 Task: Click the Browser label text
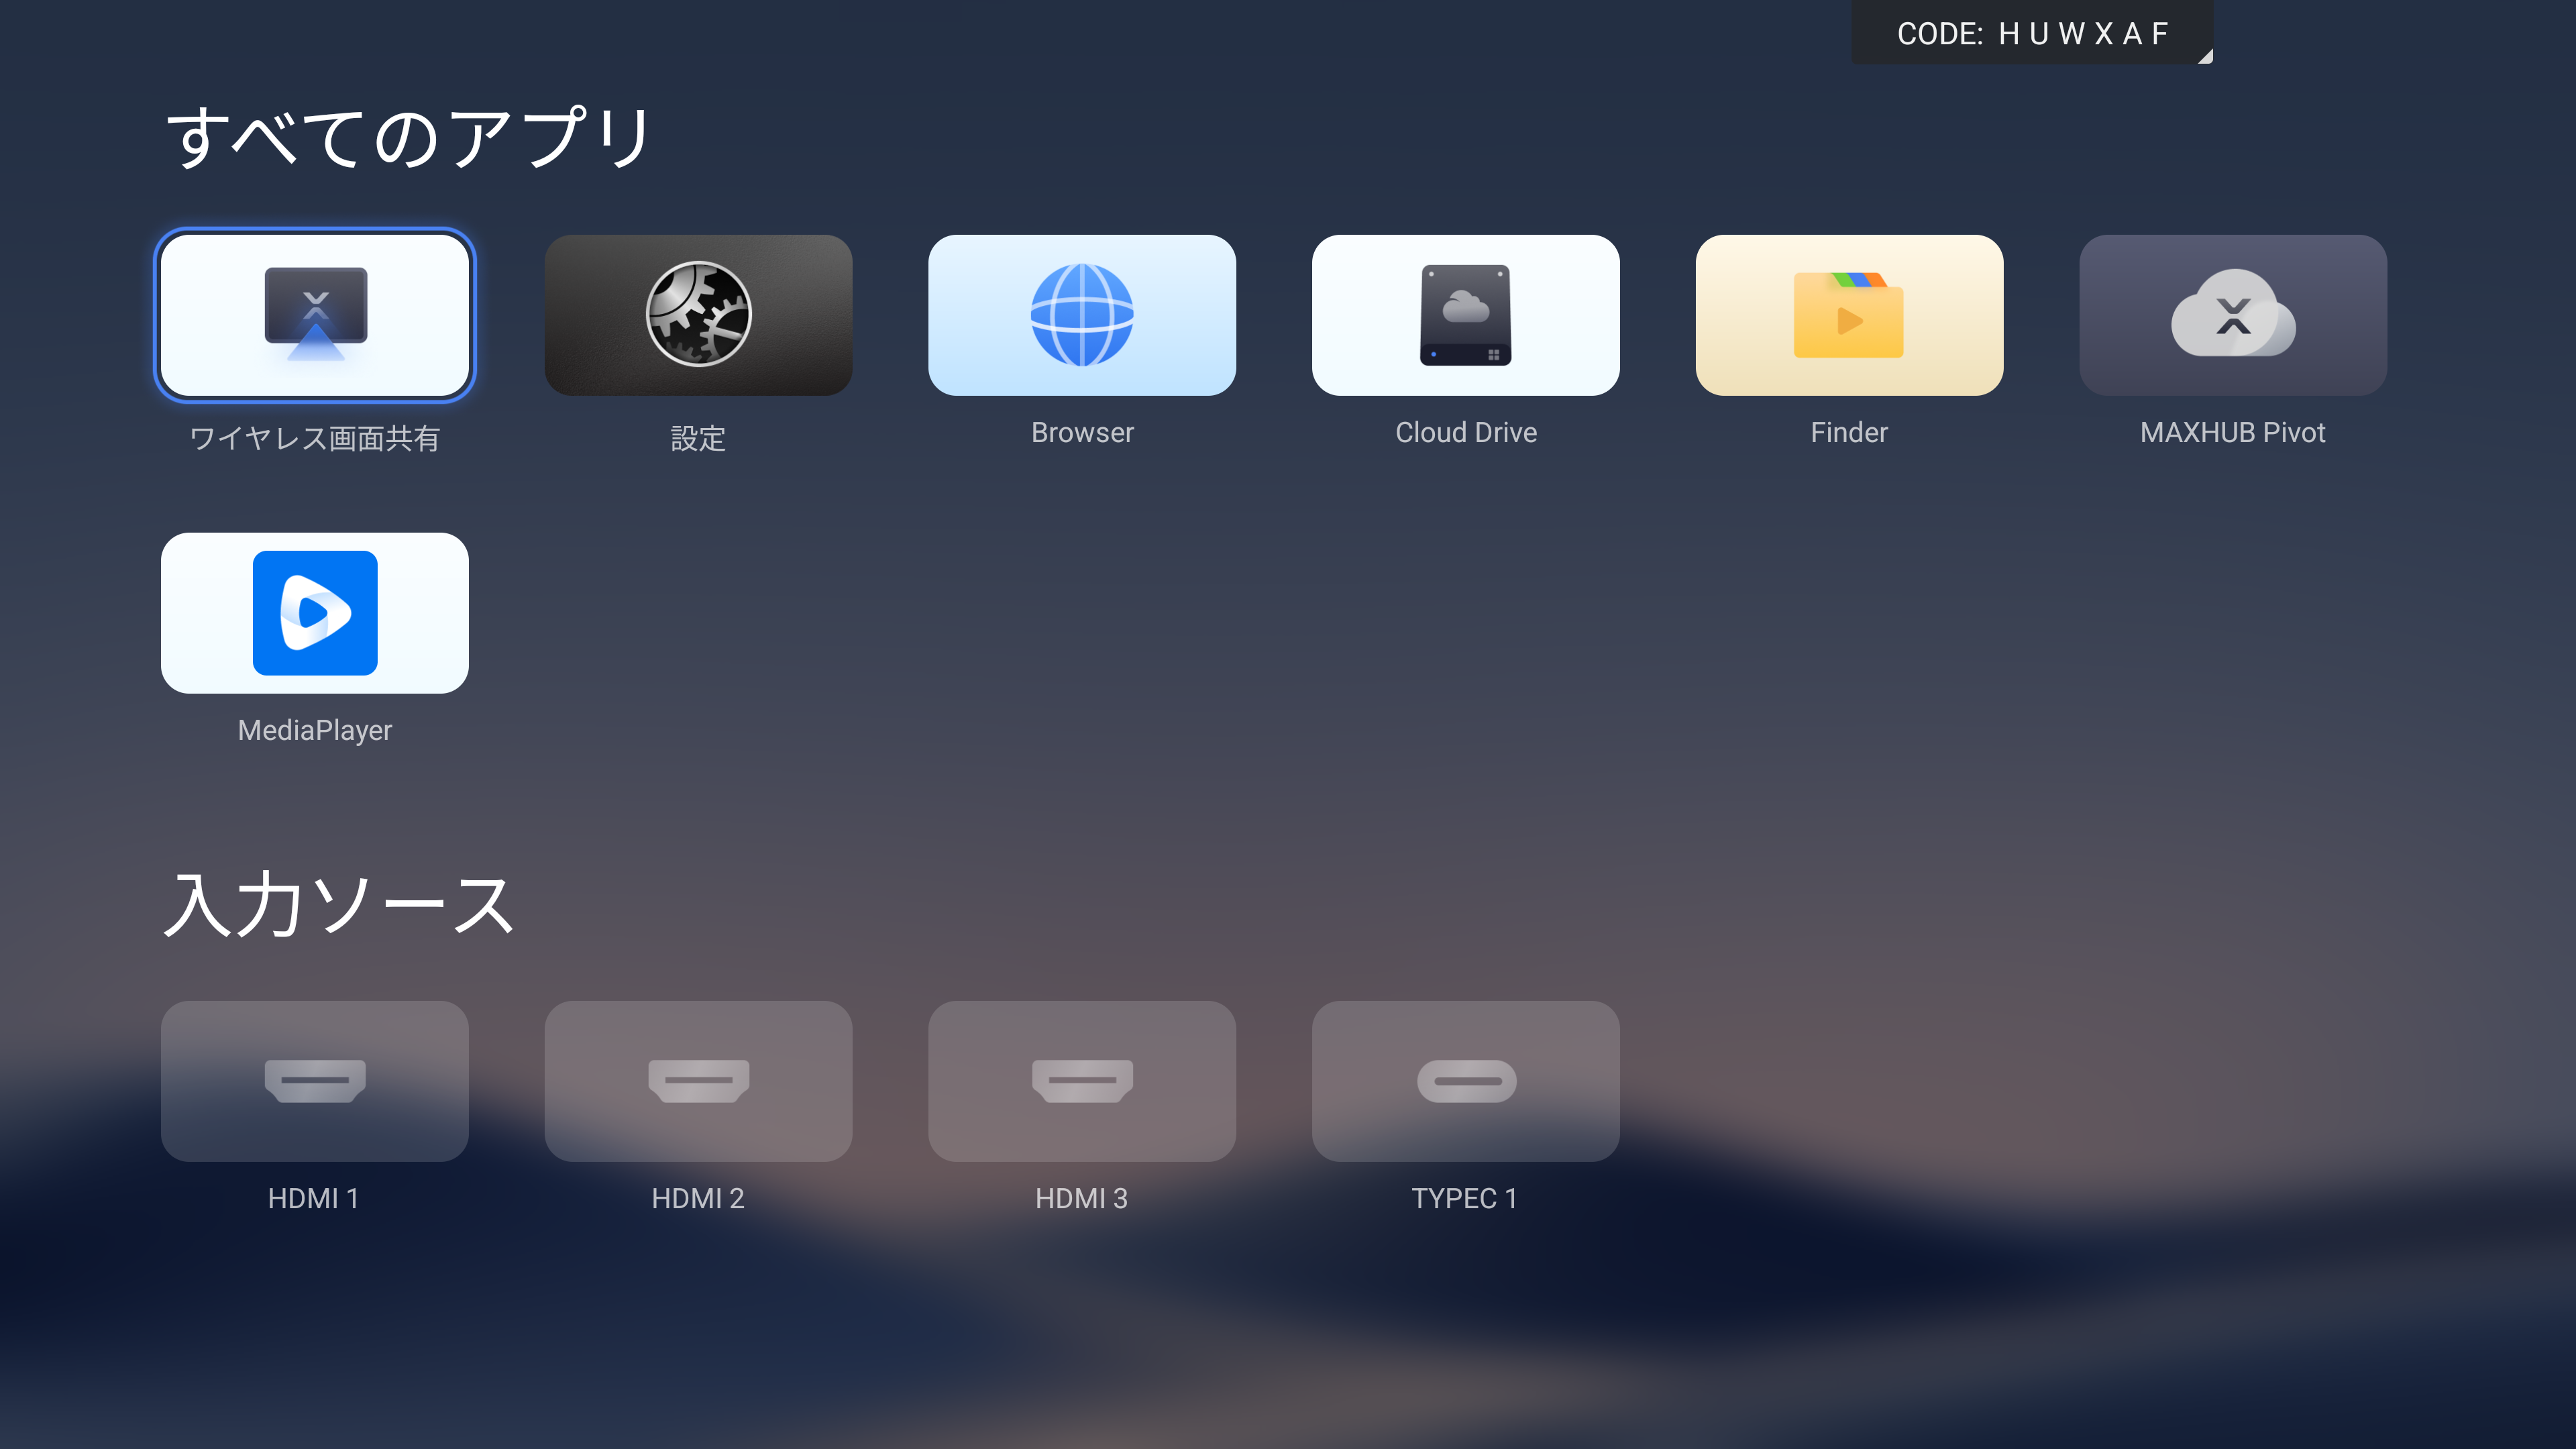(x=1082, y=432)
